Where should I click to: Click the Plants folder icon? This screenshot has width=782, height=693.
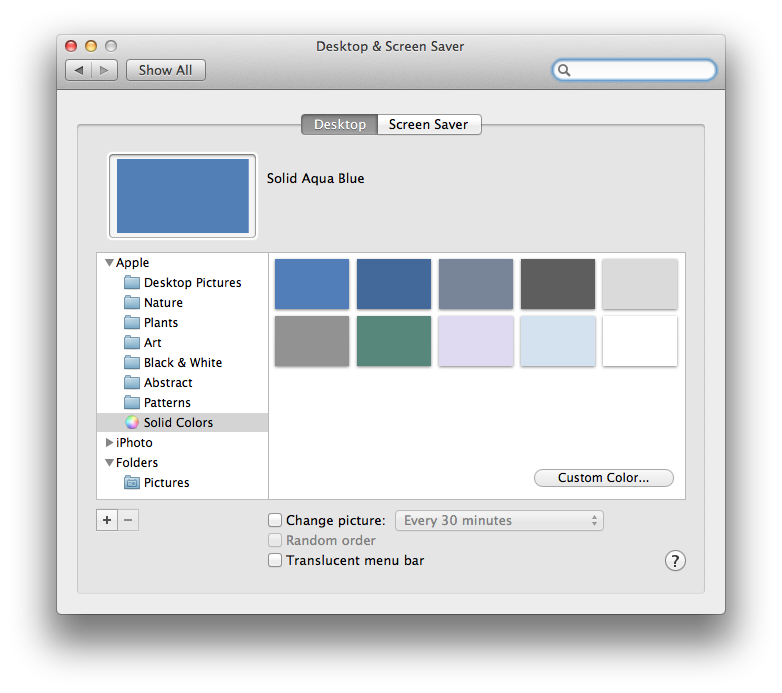tap(132, 322)
